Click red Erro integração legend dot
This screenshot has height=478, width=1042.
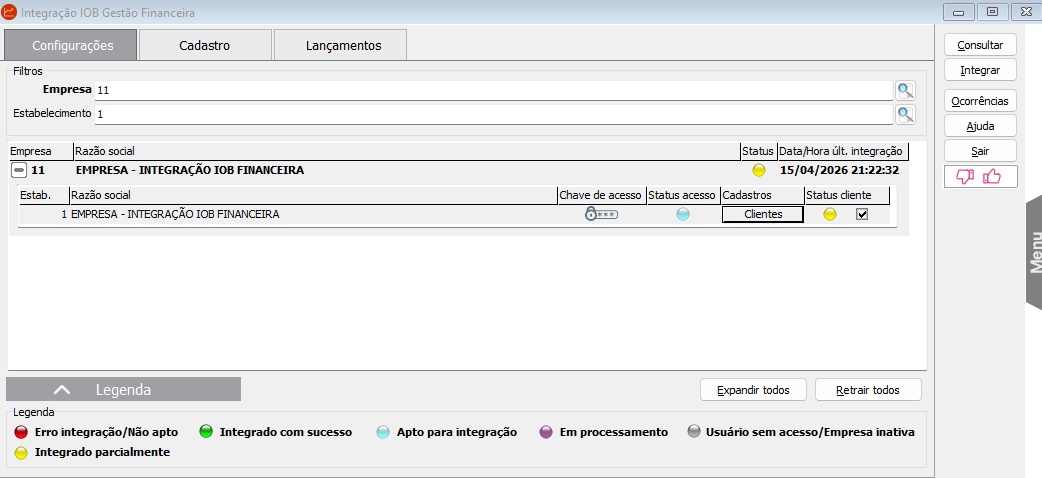21,432
